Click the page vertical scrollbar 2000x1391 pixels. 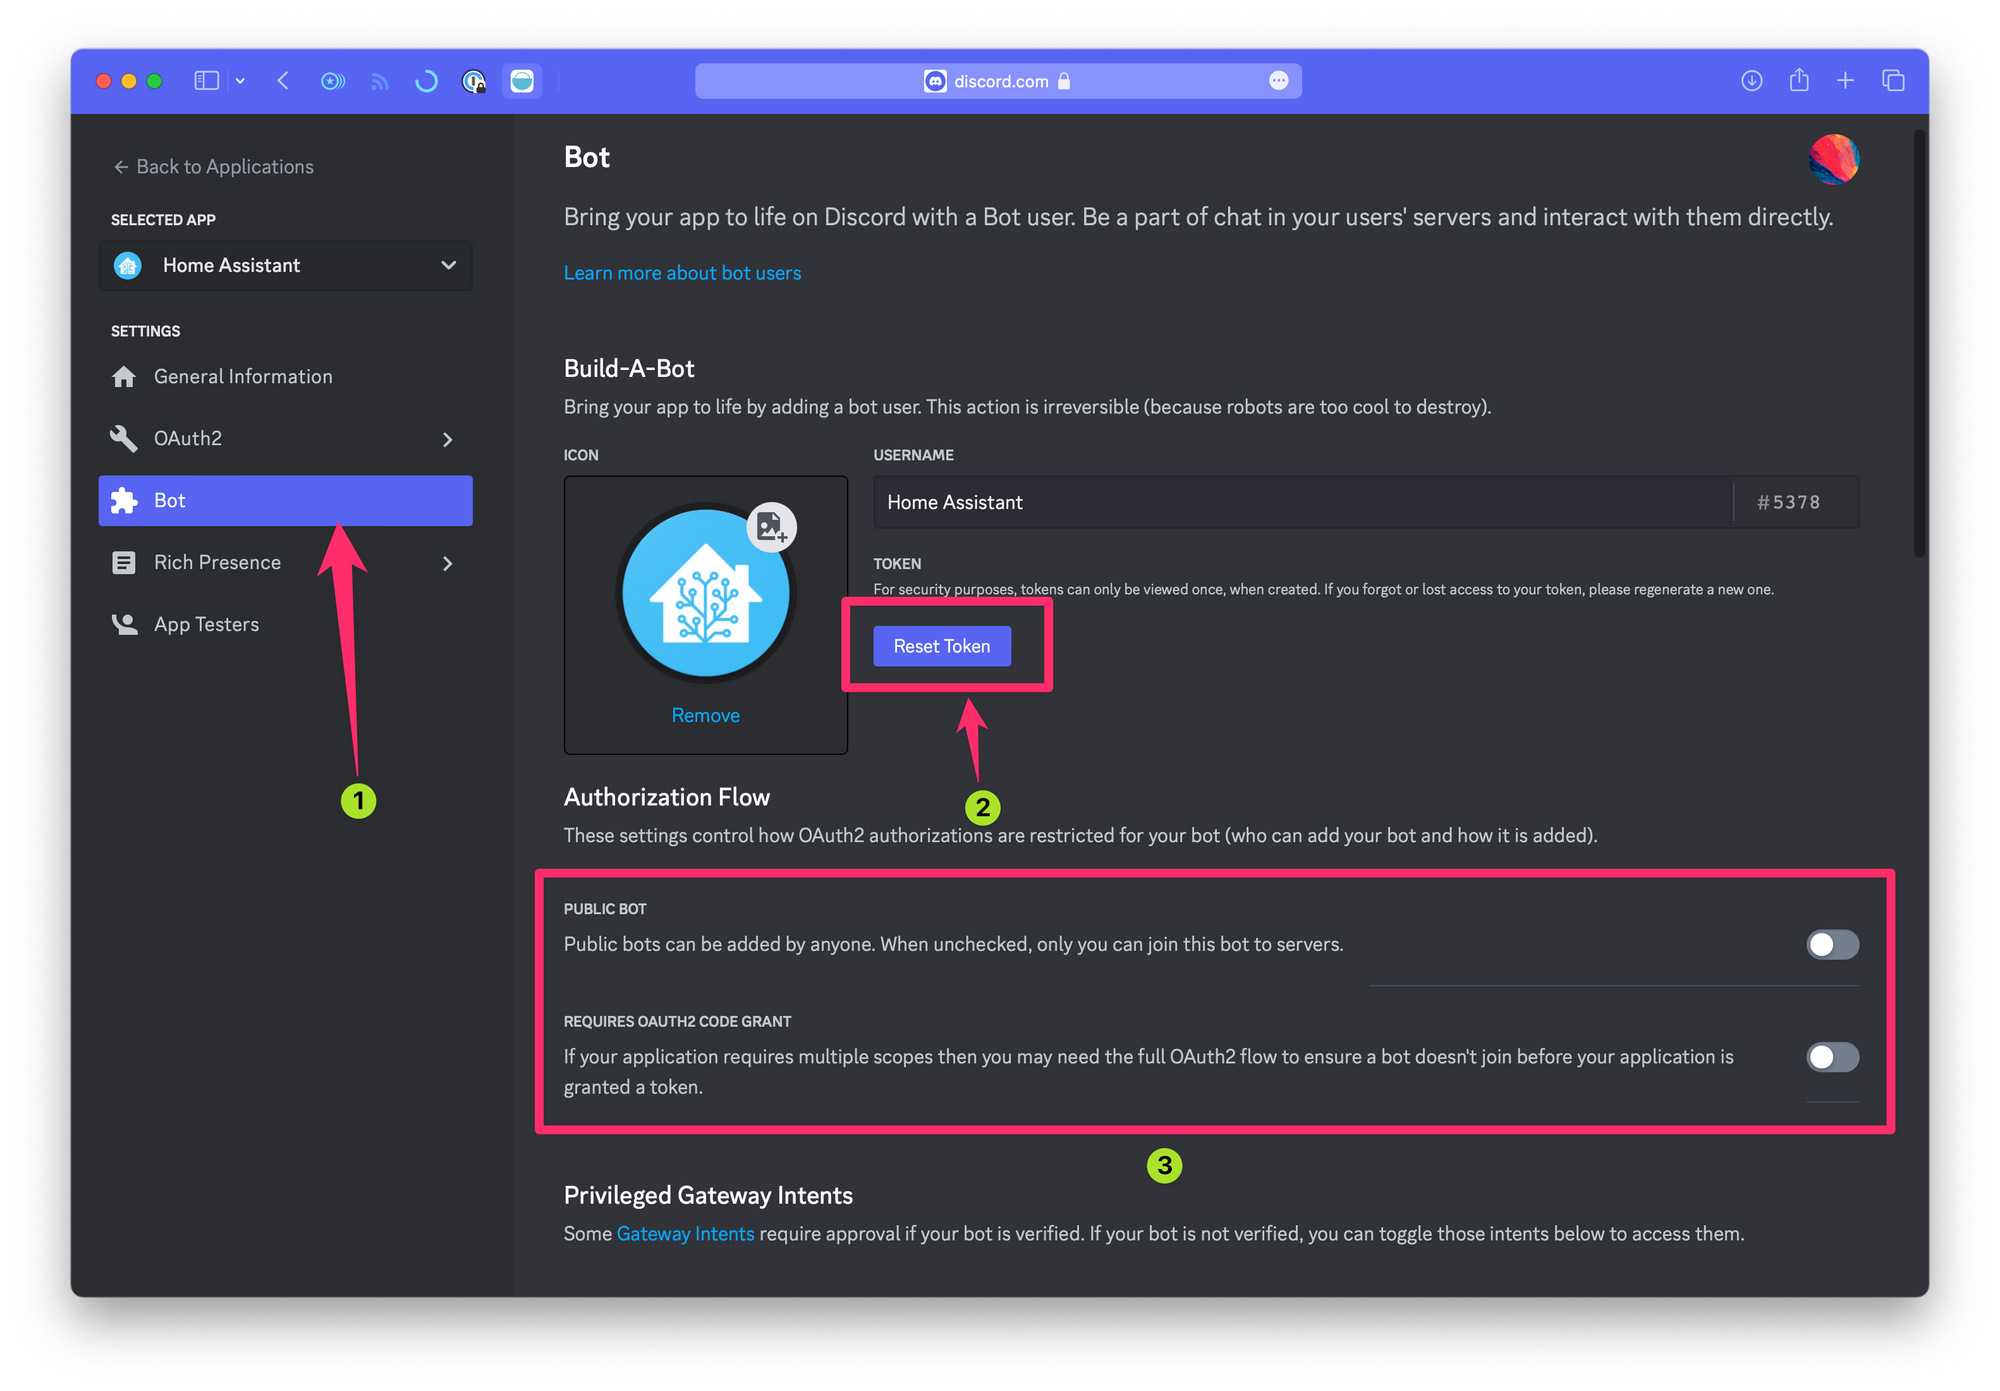click(1919, 343)
